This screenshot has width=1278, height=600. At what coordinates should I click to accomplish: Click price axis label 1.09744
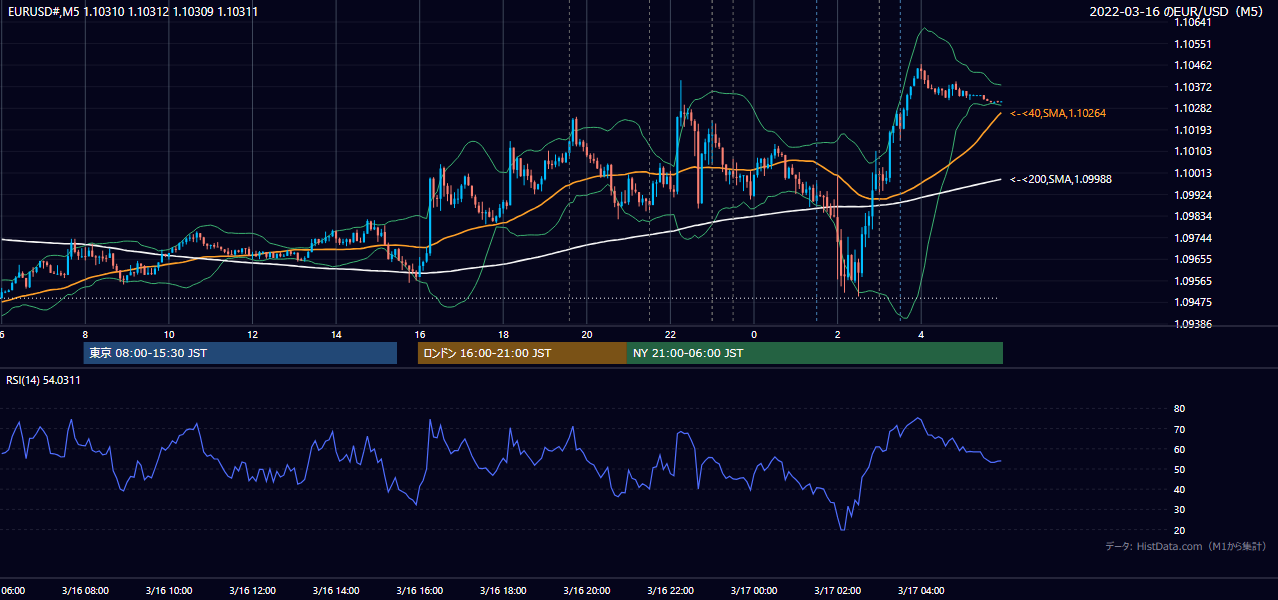coord(1192,238)
